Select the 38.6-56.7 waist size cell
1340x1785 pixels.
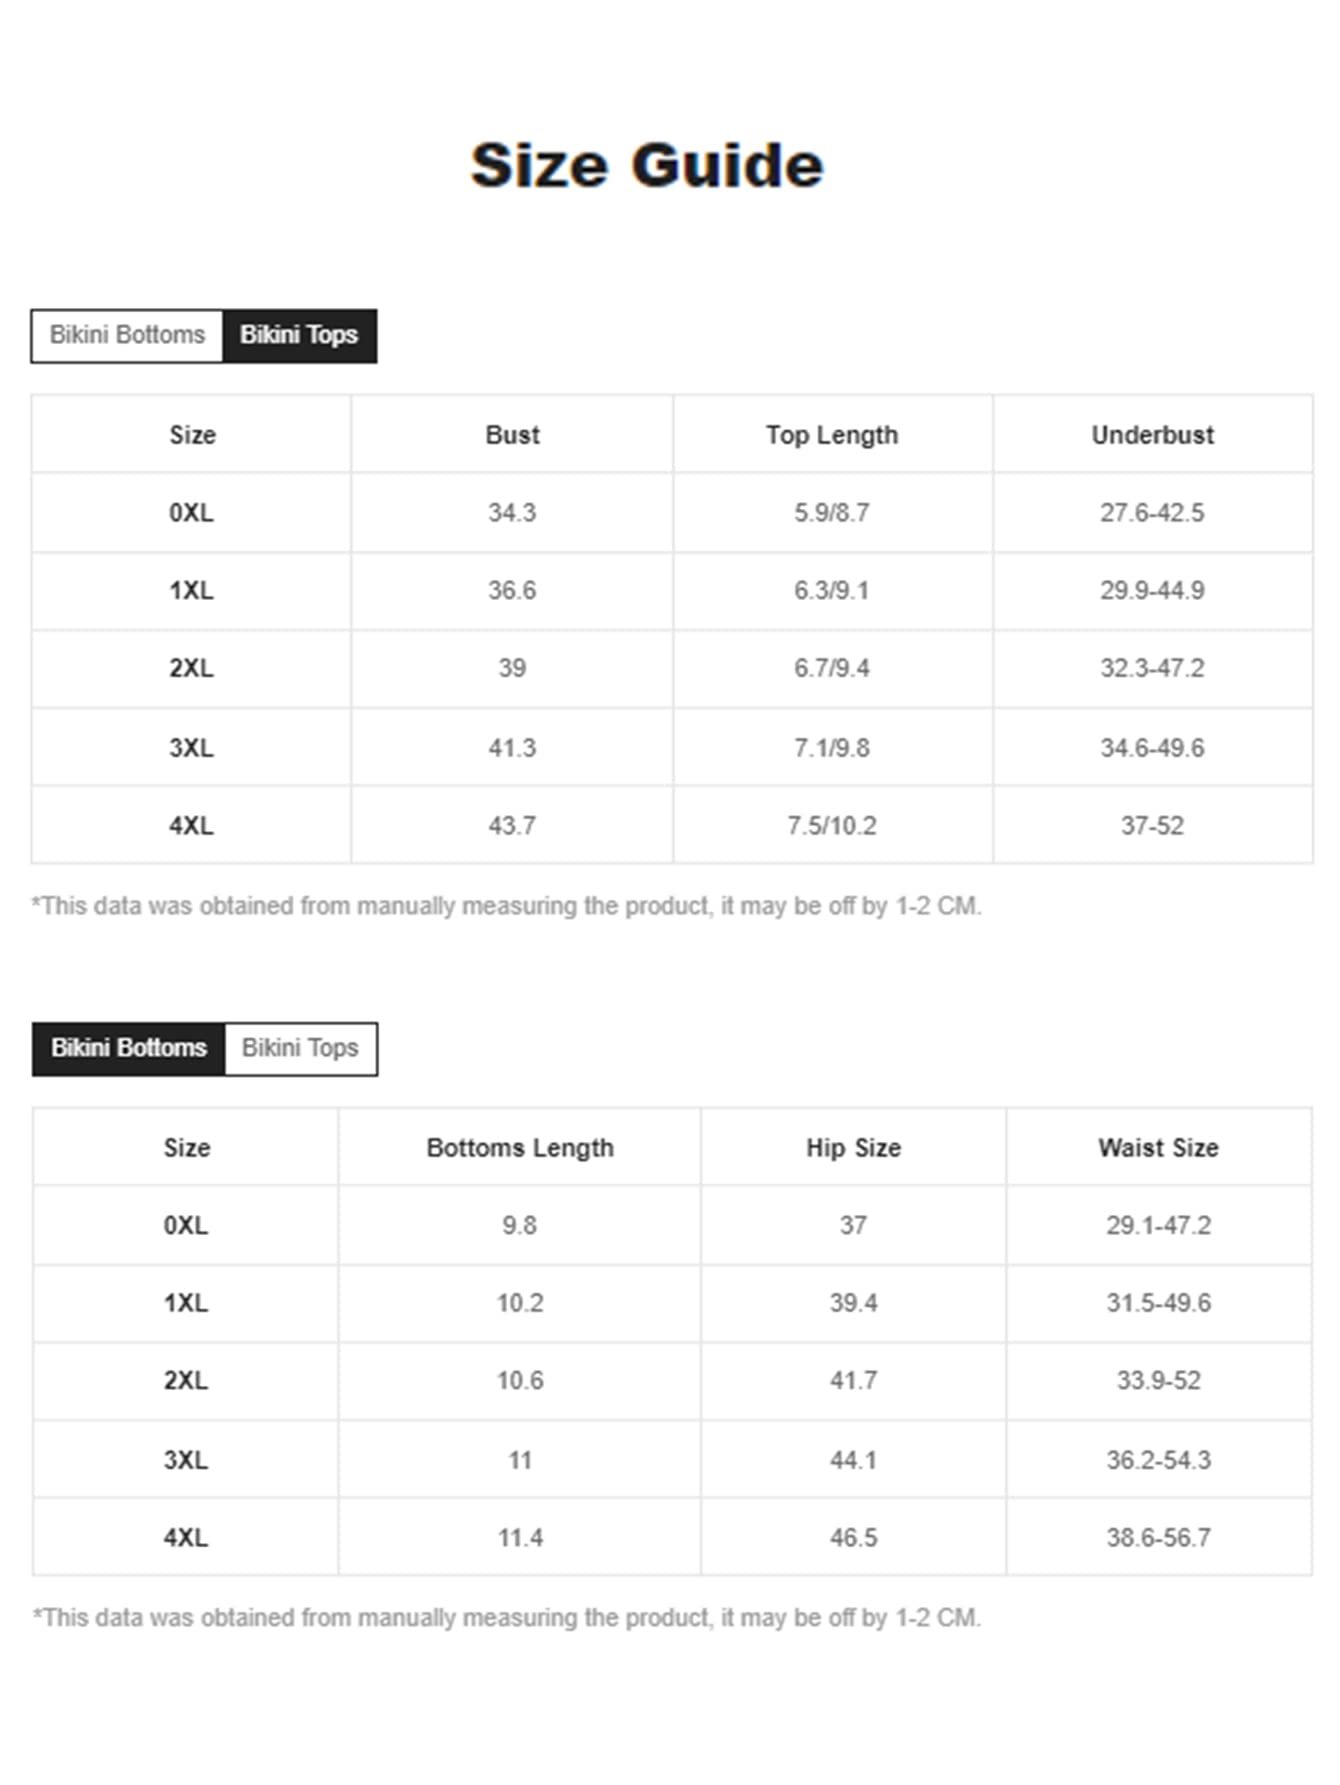(x=1158, y=1538)
